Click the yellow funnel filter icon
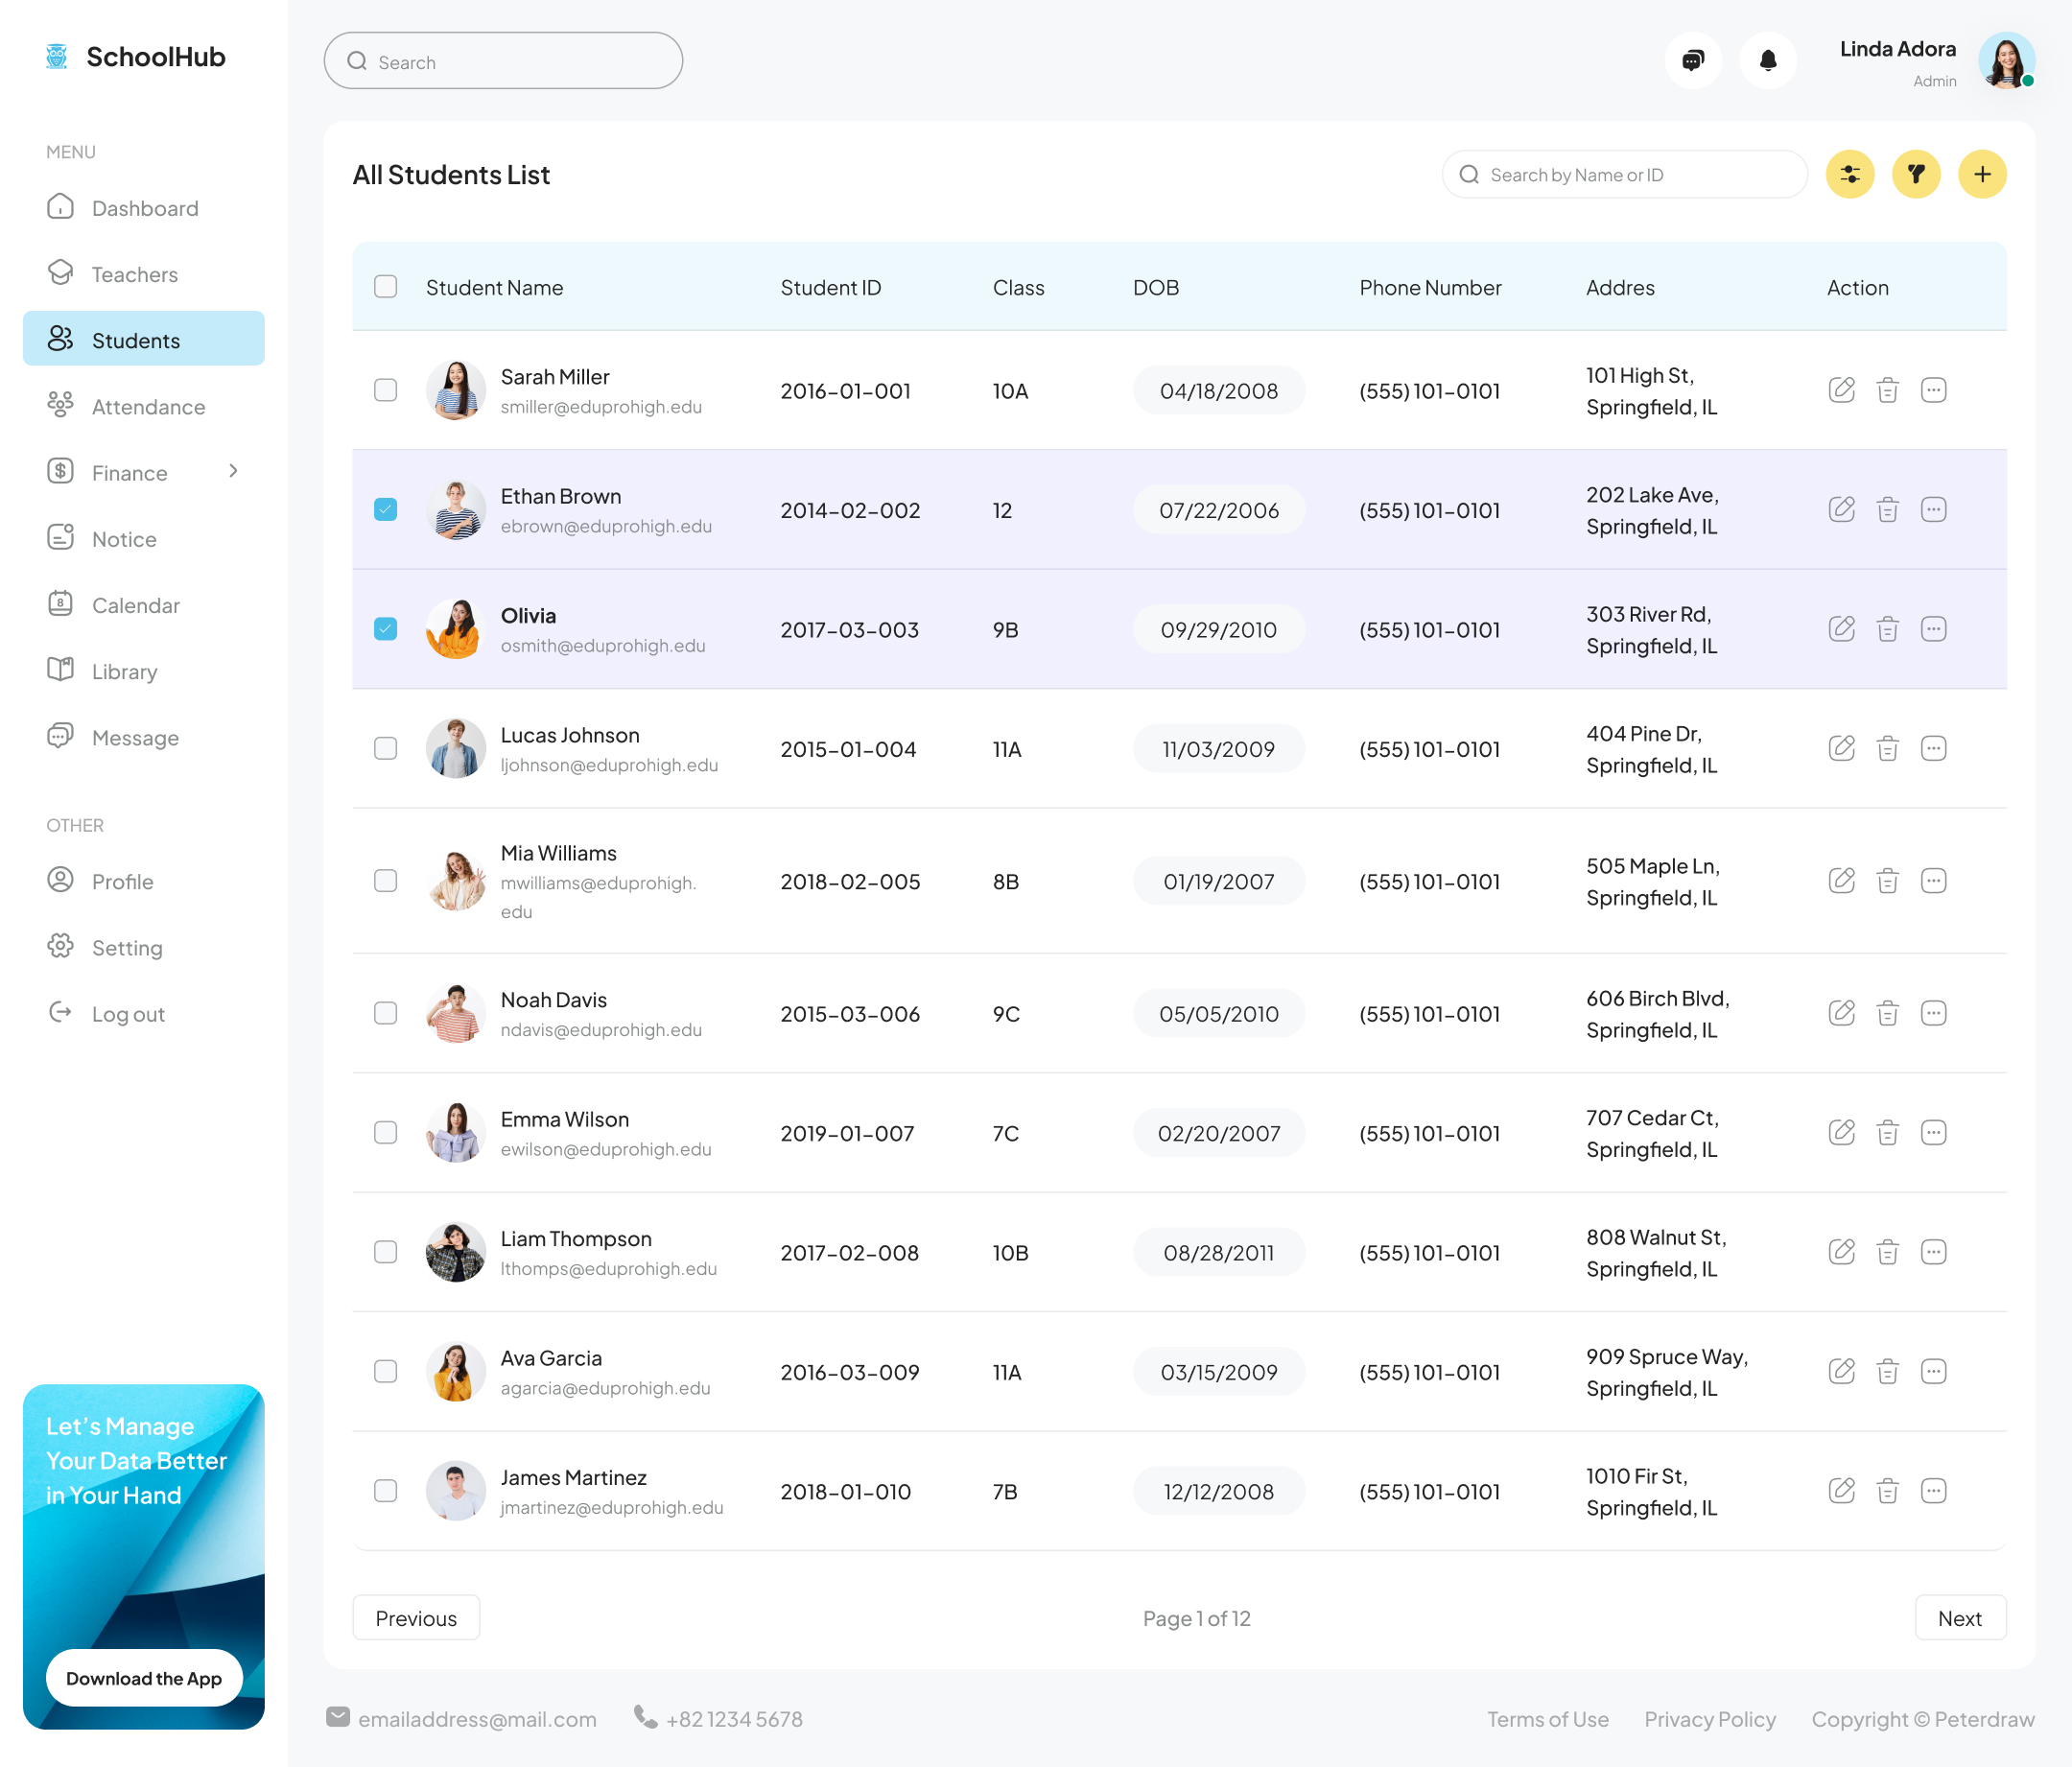The width and height of the screenshot is (2072, 1767). click(1915, 173)
